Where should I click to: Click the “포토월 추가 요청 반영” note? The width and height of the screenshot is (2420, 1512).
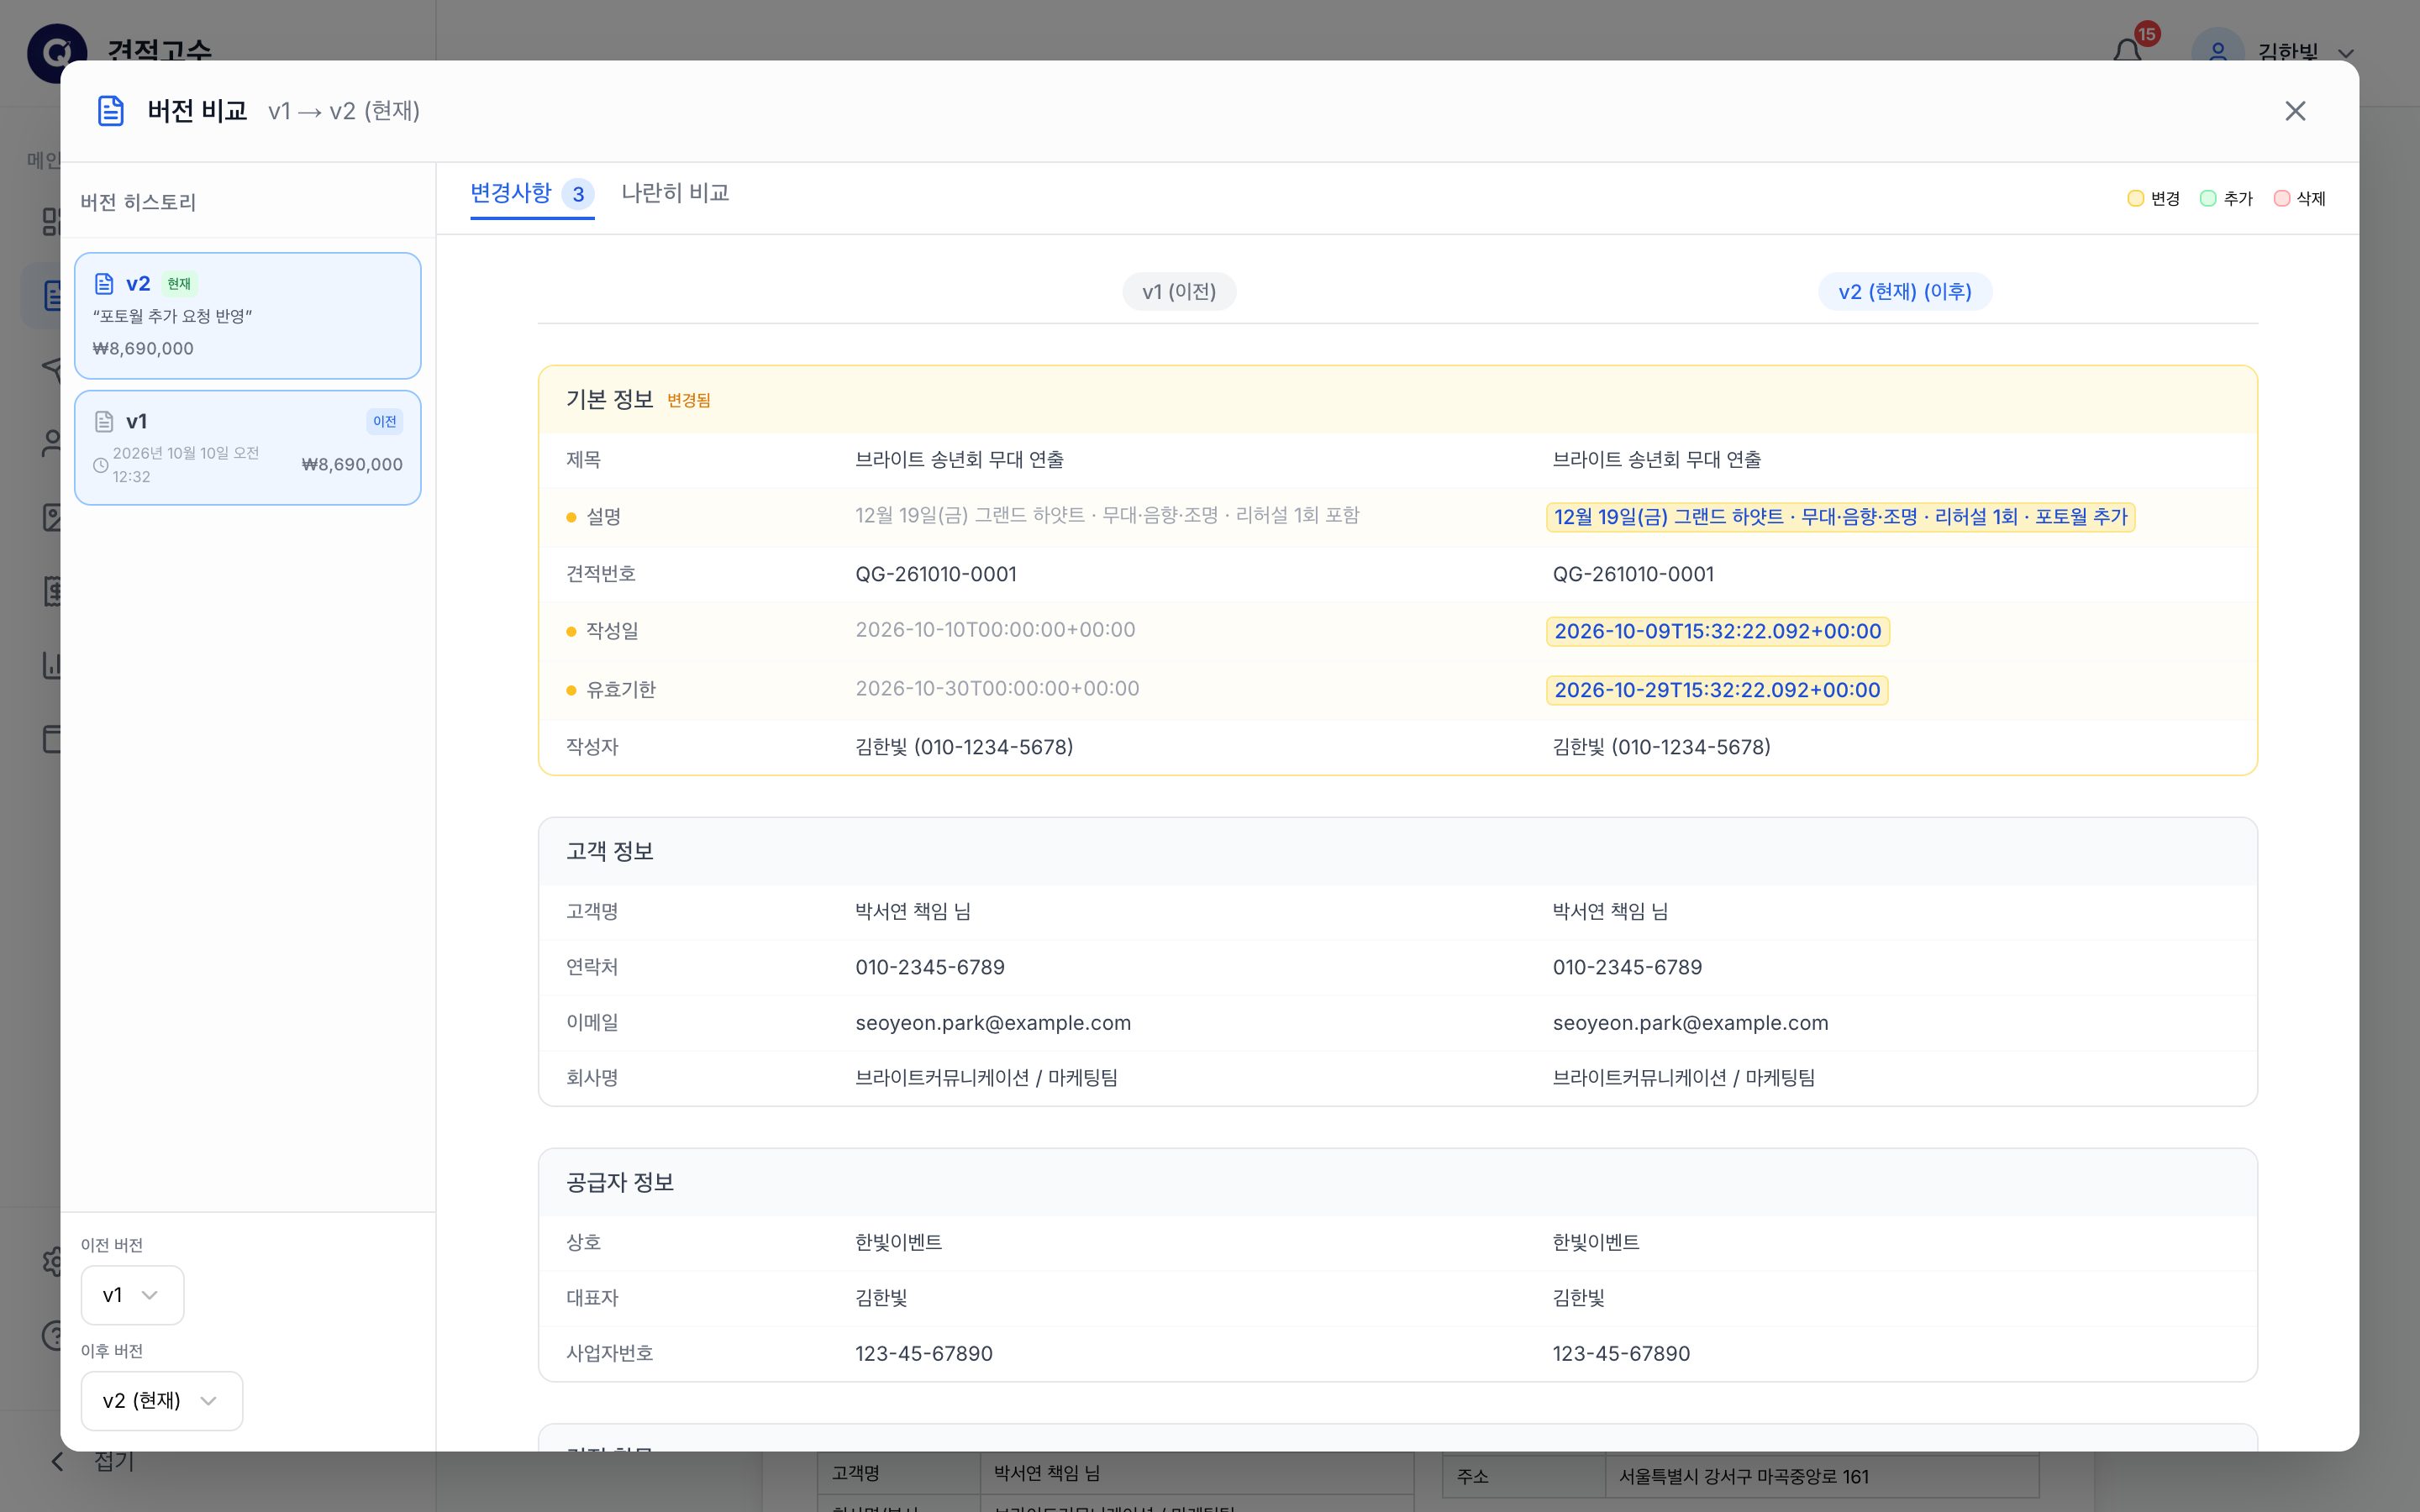pyautogui.click(x=172, y=317)
